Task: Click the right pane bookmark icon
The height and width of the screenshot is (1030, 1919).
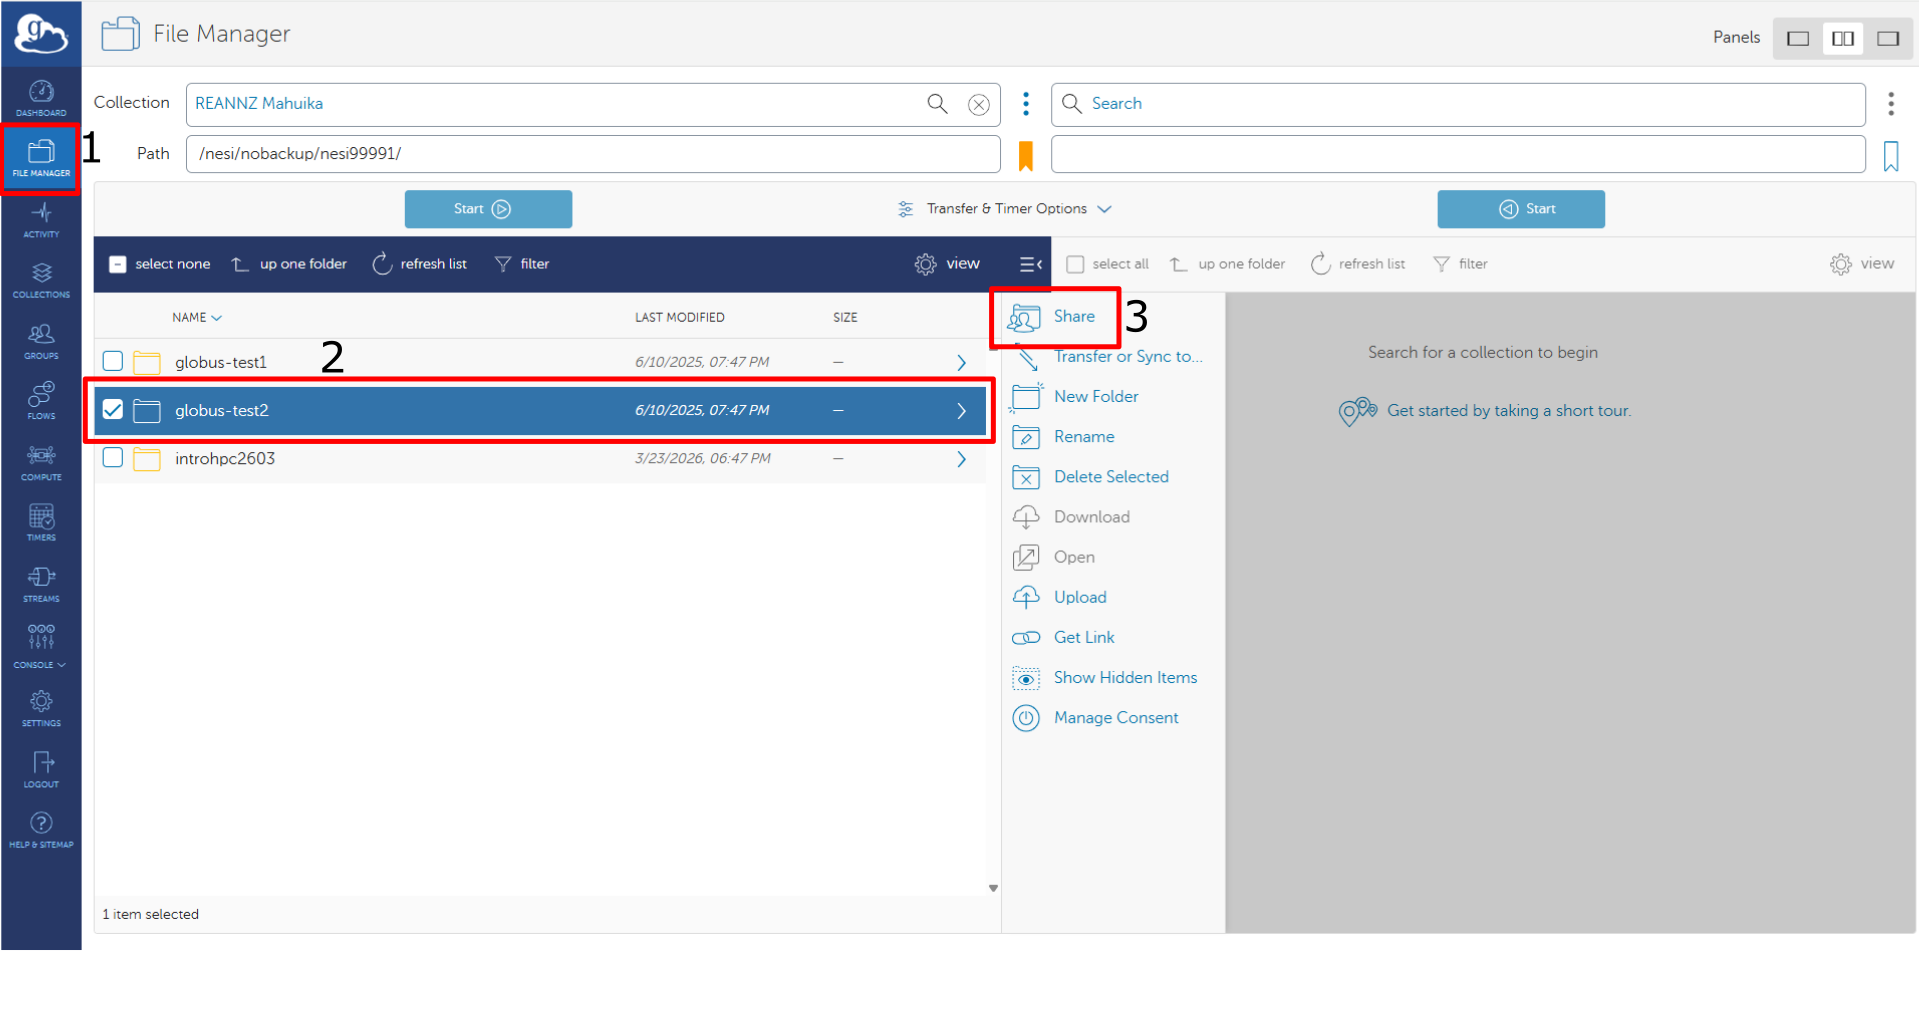Action: coord(1891,156)
